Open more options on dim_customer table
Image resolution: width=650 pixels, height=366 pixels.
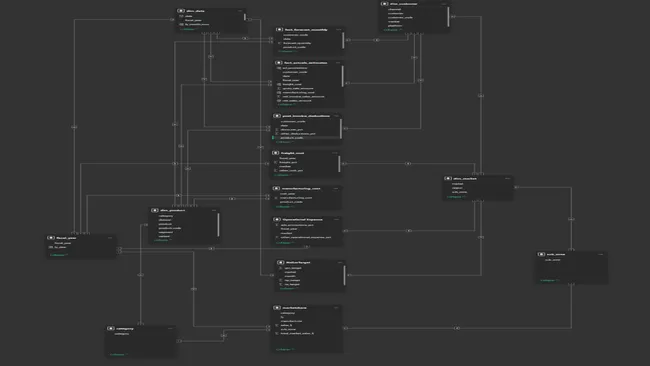click(444, 4)
